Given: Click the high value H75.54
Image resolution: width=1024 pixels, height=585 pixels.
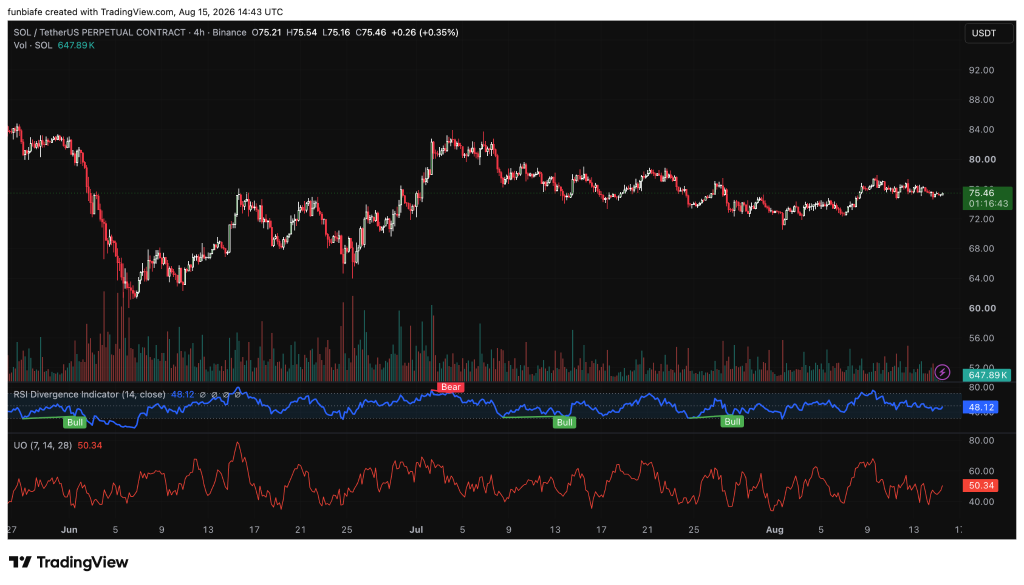Looking at the screenshot, I should click(x=302, y=32).
